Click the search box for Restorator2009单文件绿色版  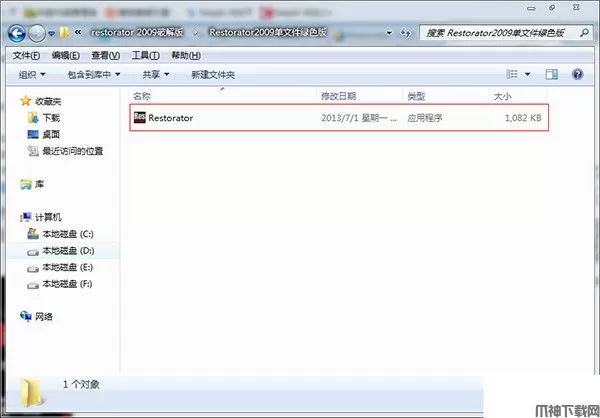click(x=505, y=33)
